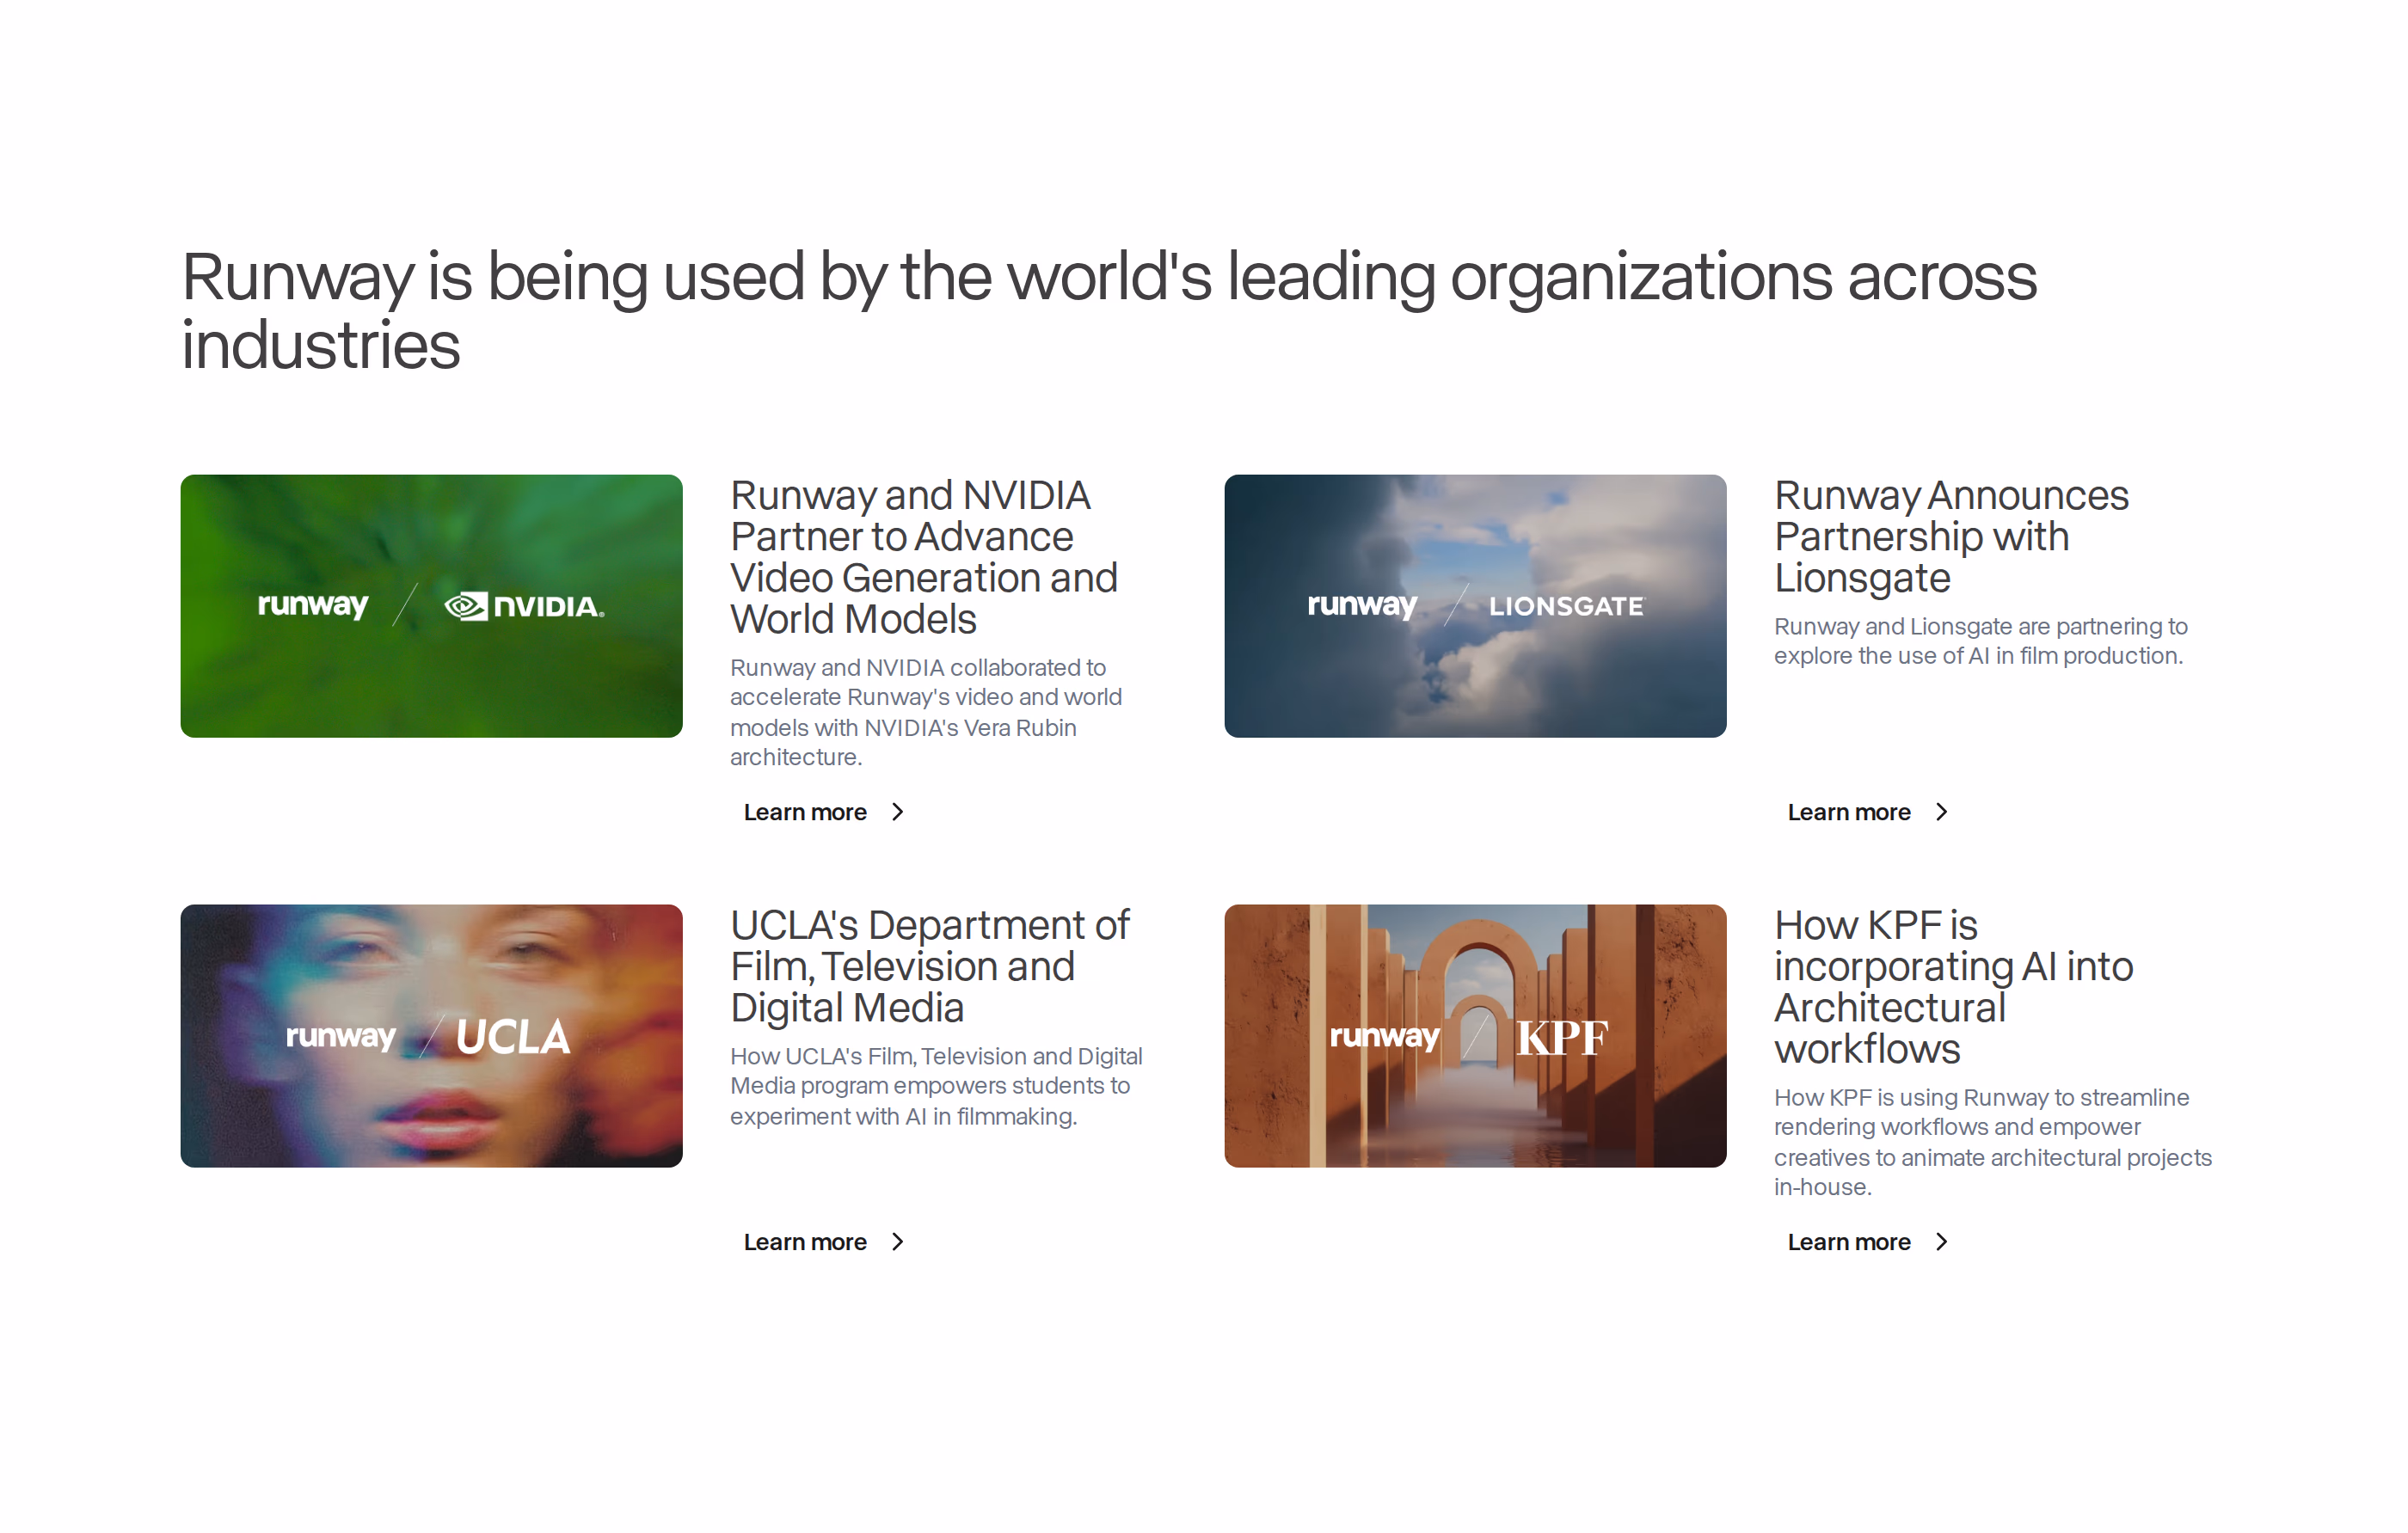The height and width of the screenshot is (1533, 2408).
Task: Click the runway wordmark in the KPF card
Action: pyautogui.click(x=1385, y=1037)
